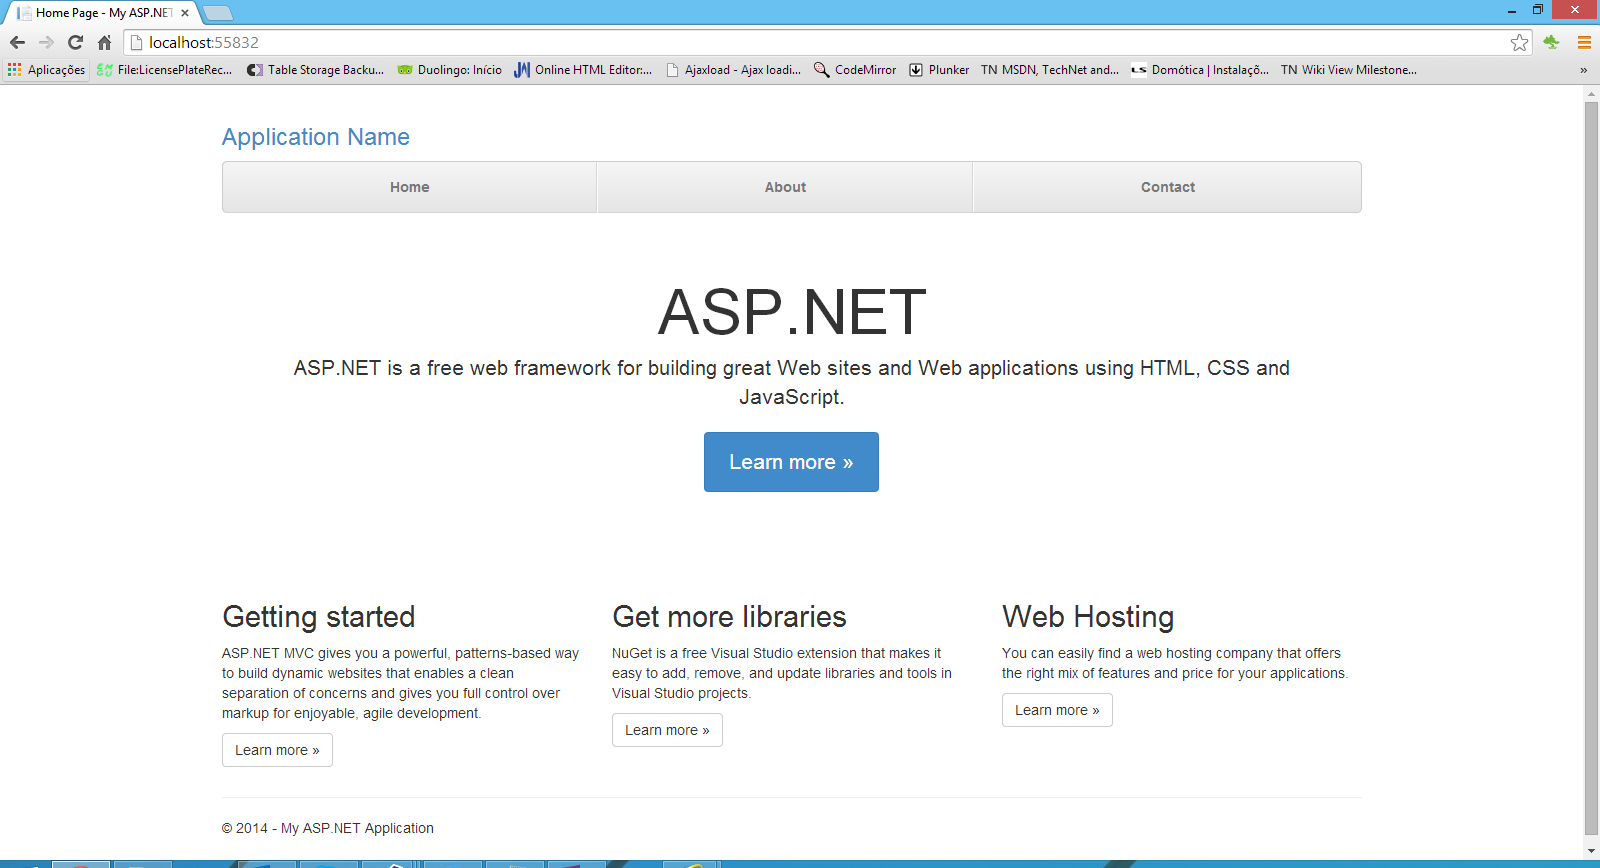Click the vertical page scrollbar
1600x868 pixels.
pos(1592,468)
